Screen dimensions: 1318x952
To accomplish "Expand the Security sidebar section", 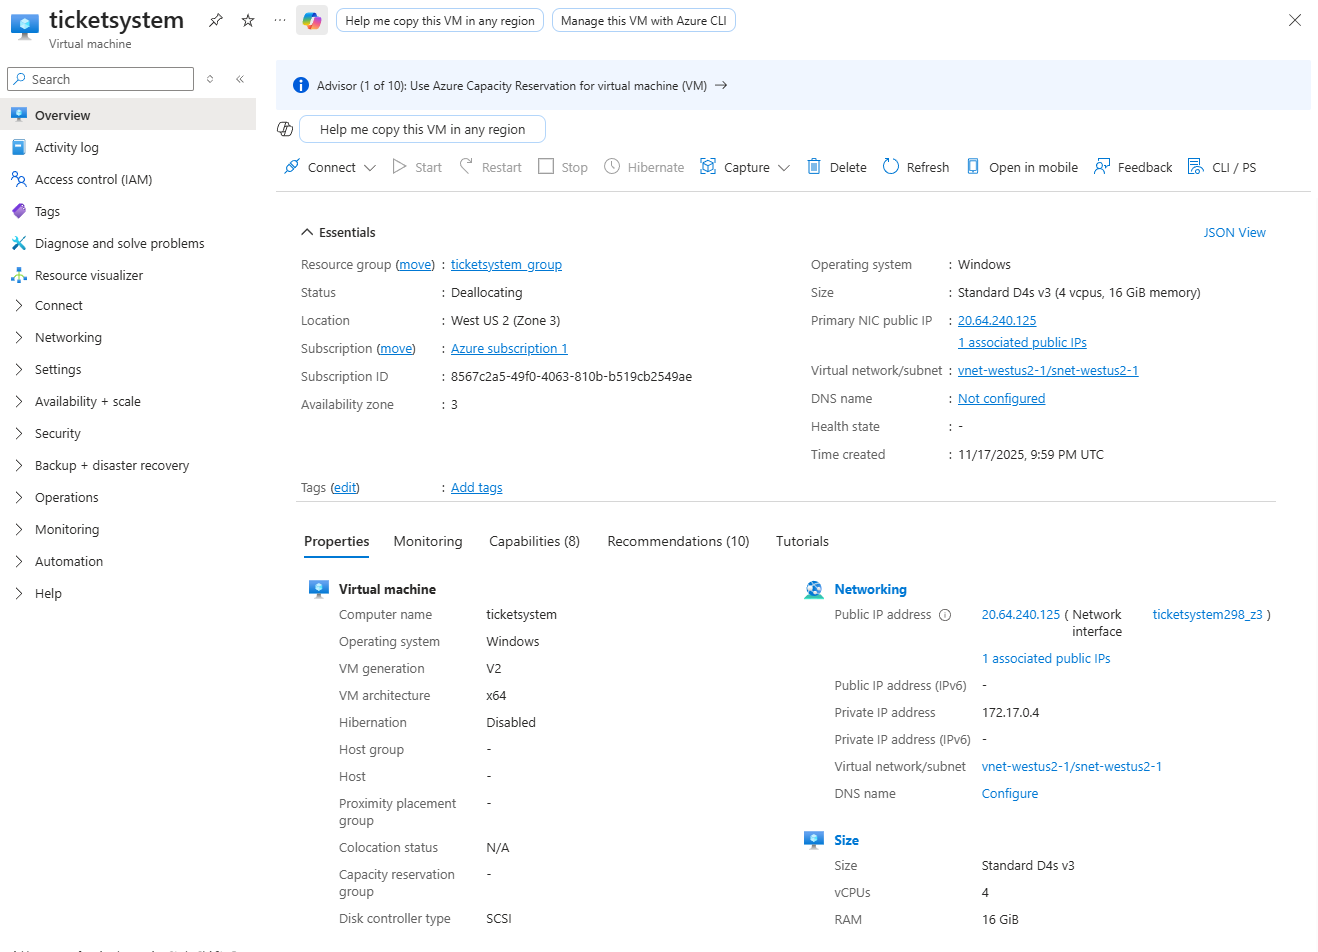I will 19,433.
